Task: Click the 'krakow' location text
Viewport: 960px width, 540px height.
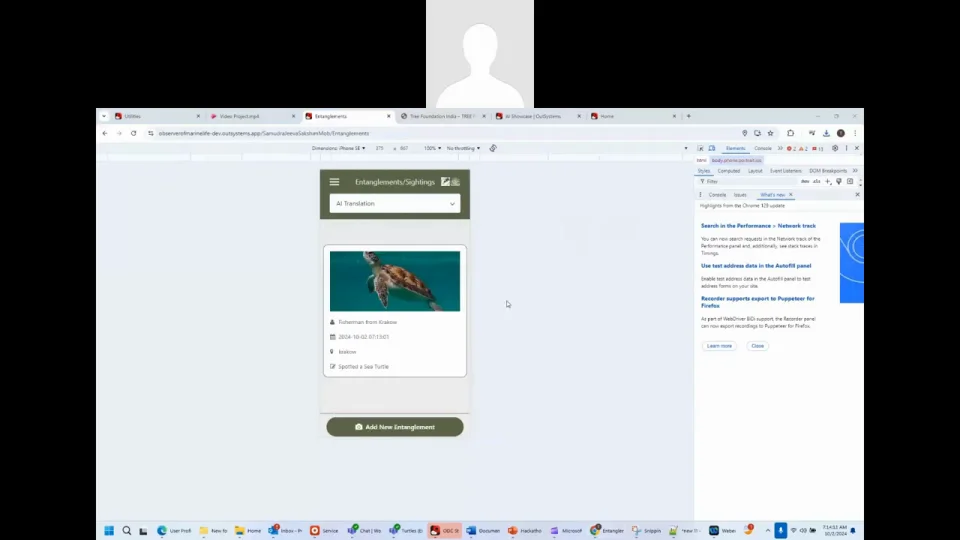Action: (x=347, y=352)
